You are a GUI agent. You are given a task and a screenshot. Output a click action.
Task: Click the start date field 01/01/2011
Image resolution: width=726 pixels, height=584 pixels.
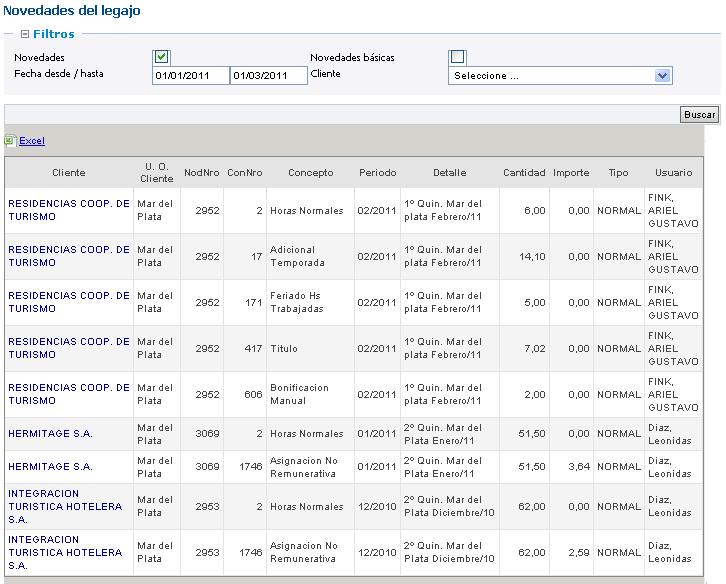tap(190, 76)
